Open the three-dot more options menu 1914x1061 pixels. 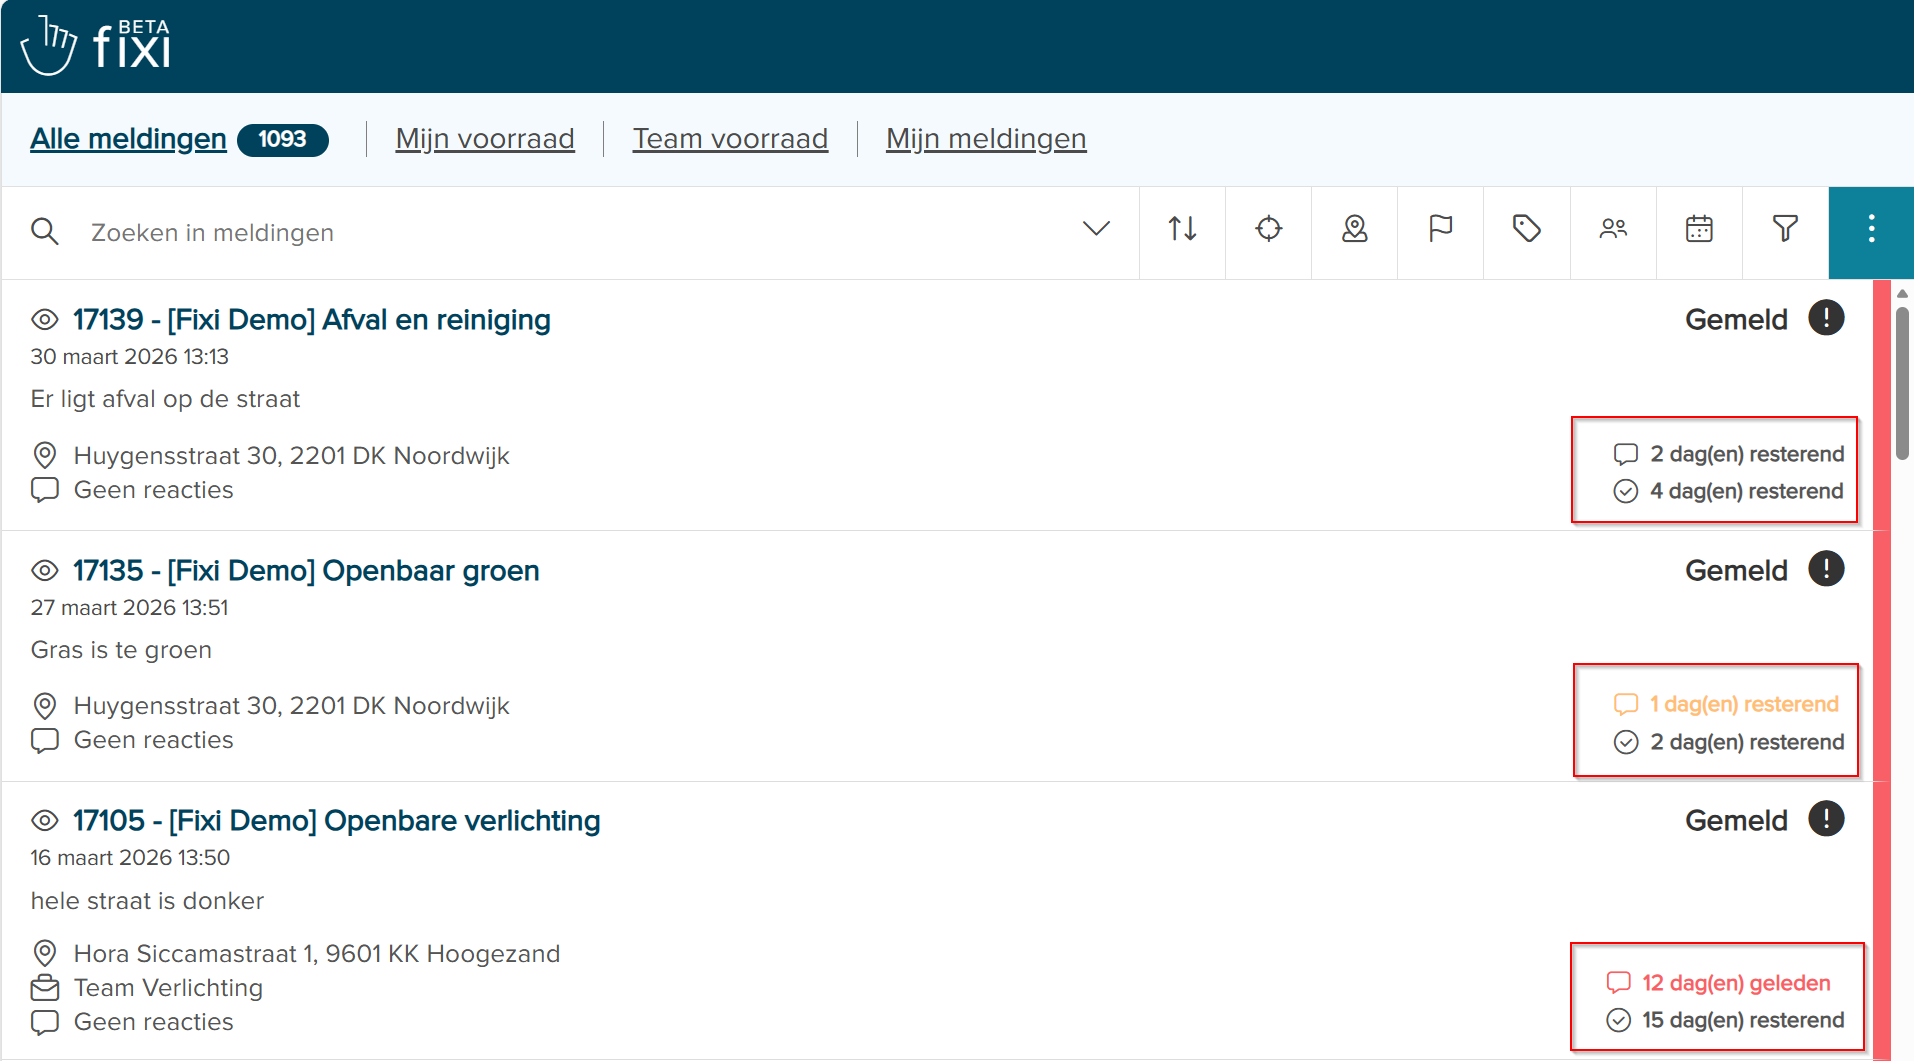point(1870,230)
